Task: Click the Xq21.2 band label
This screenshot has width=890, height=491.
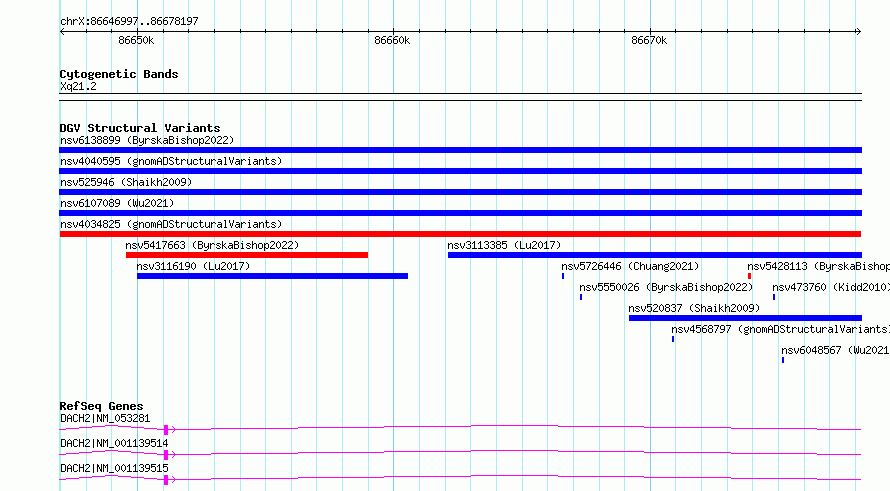Action: point(78,86)
